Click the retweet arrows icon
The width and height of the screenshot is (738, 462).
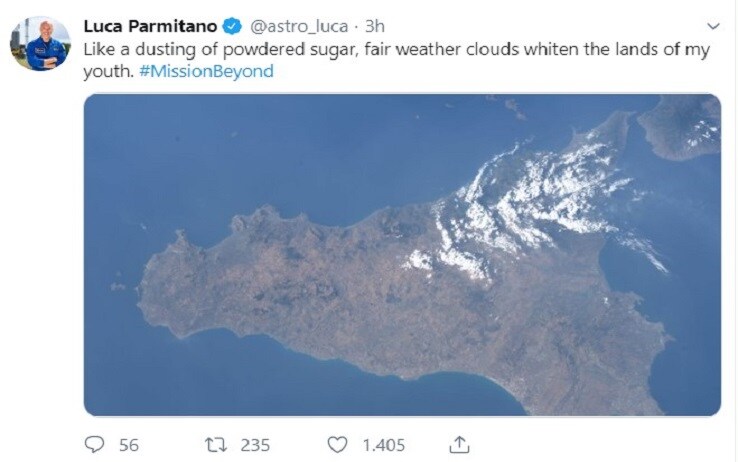[x=216, y=445]
